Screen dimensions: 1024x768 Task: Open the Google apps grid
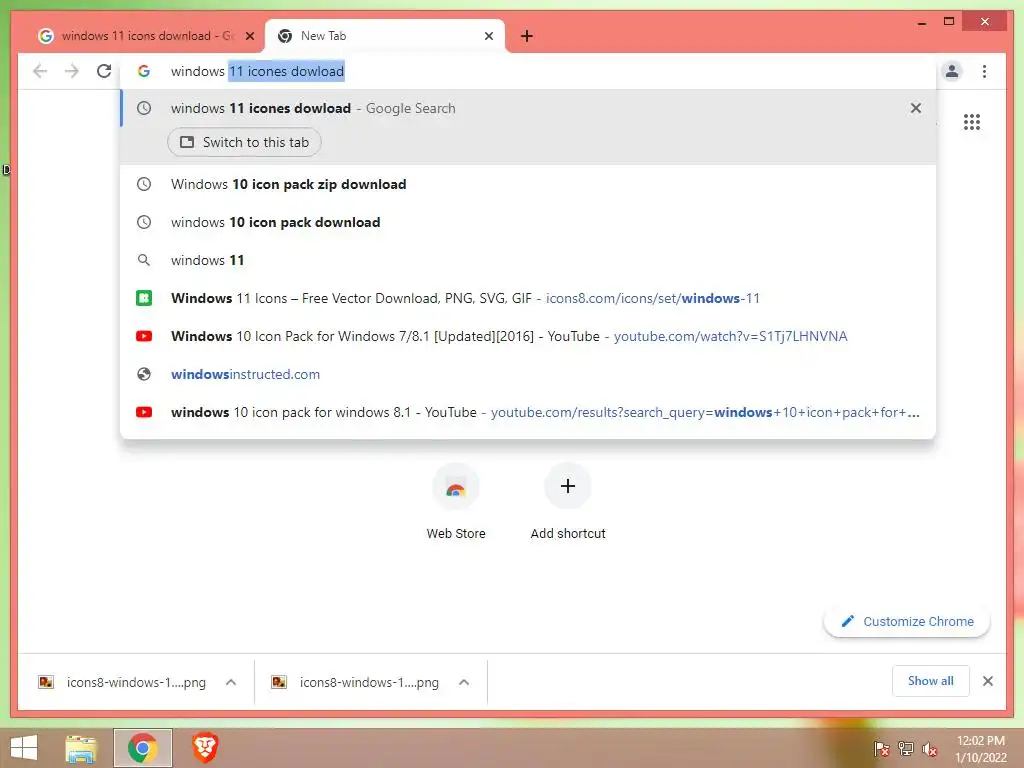pos(972,122)
